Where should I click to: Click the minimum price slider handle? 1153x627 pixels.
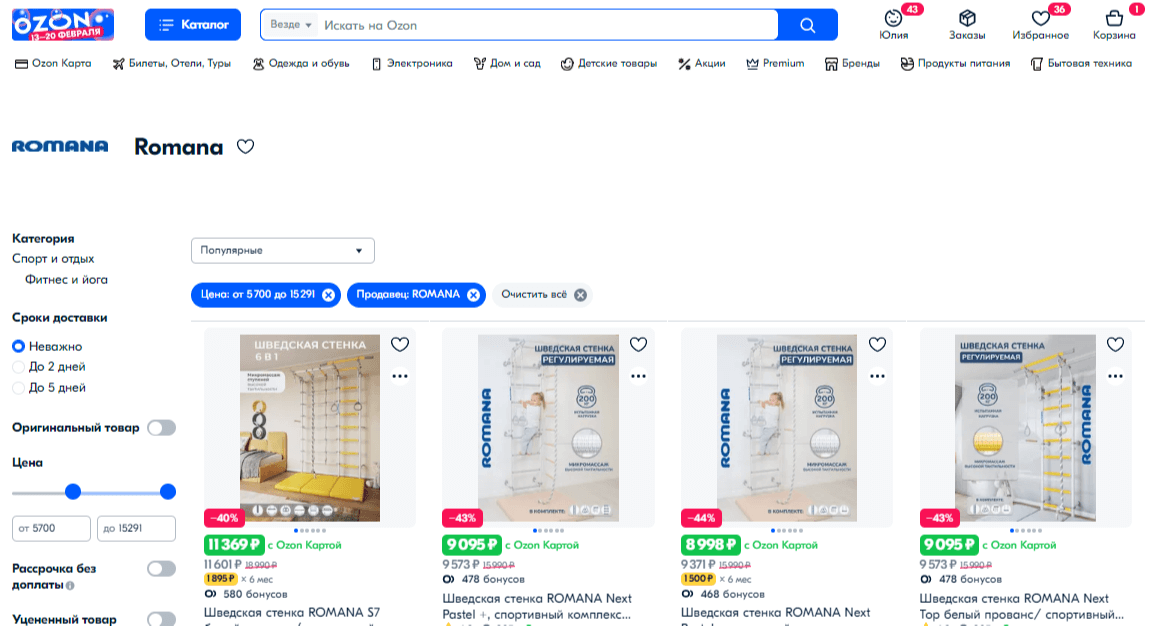click(73, 492)
